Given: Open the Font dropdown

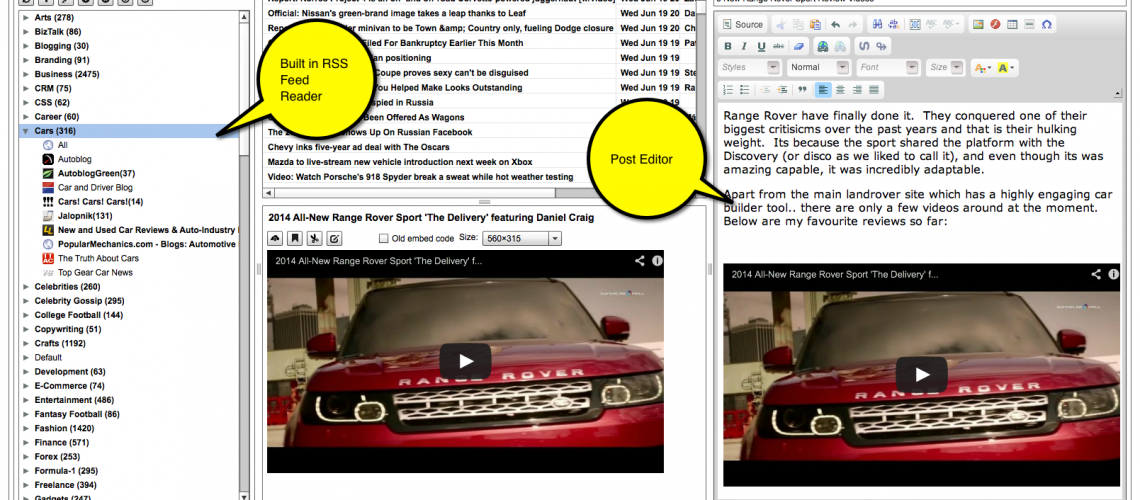Looking at the screenshot, I should click(x=888, y=67).
